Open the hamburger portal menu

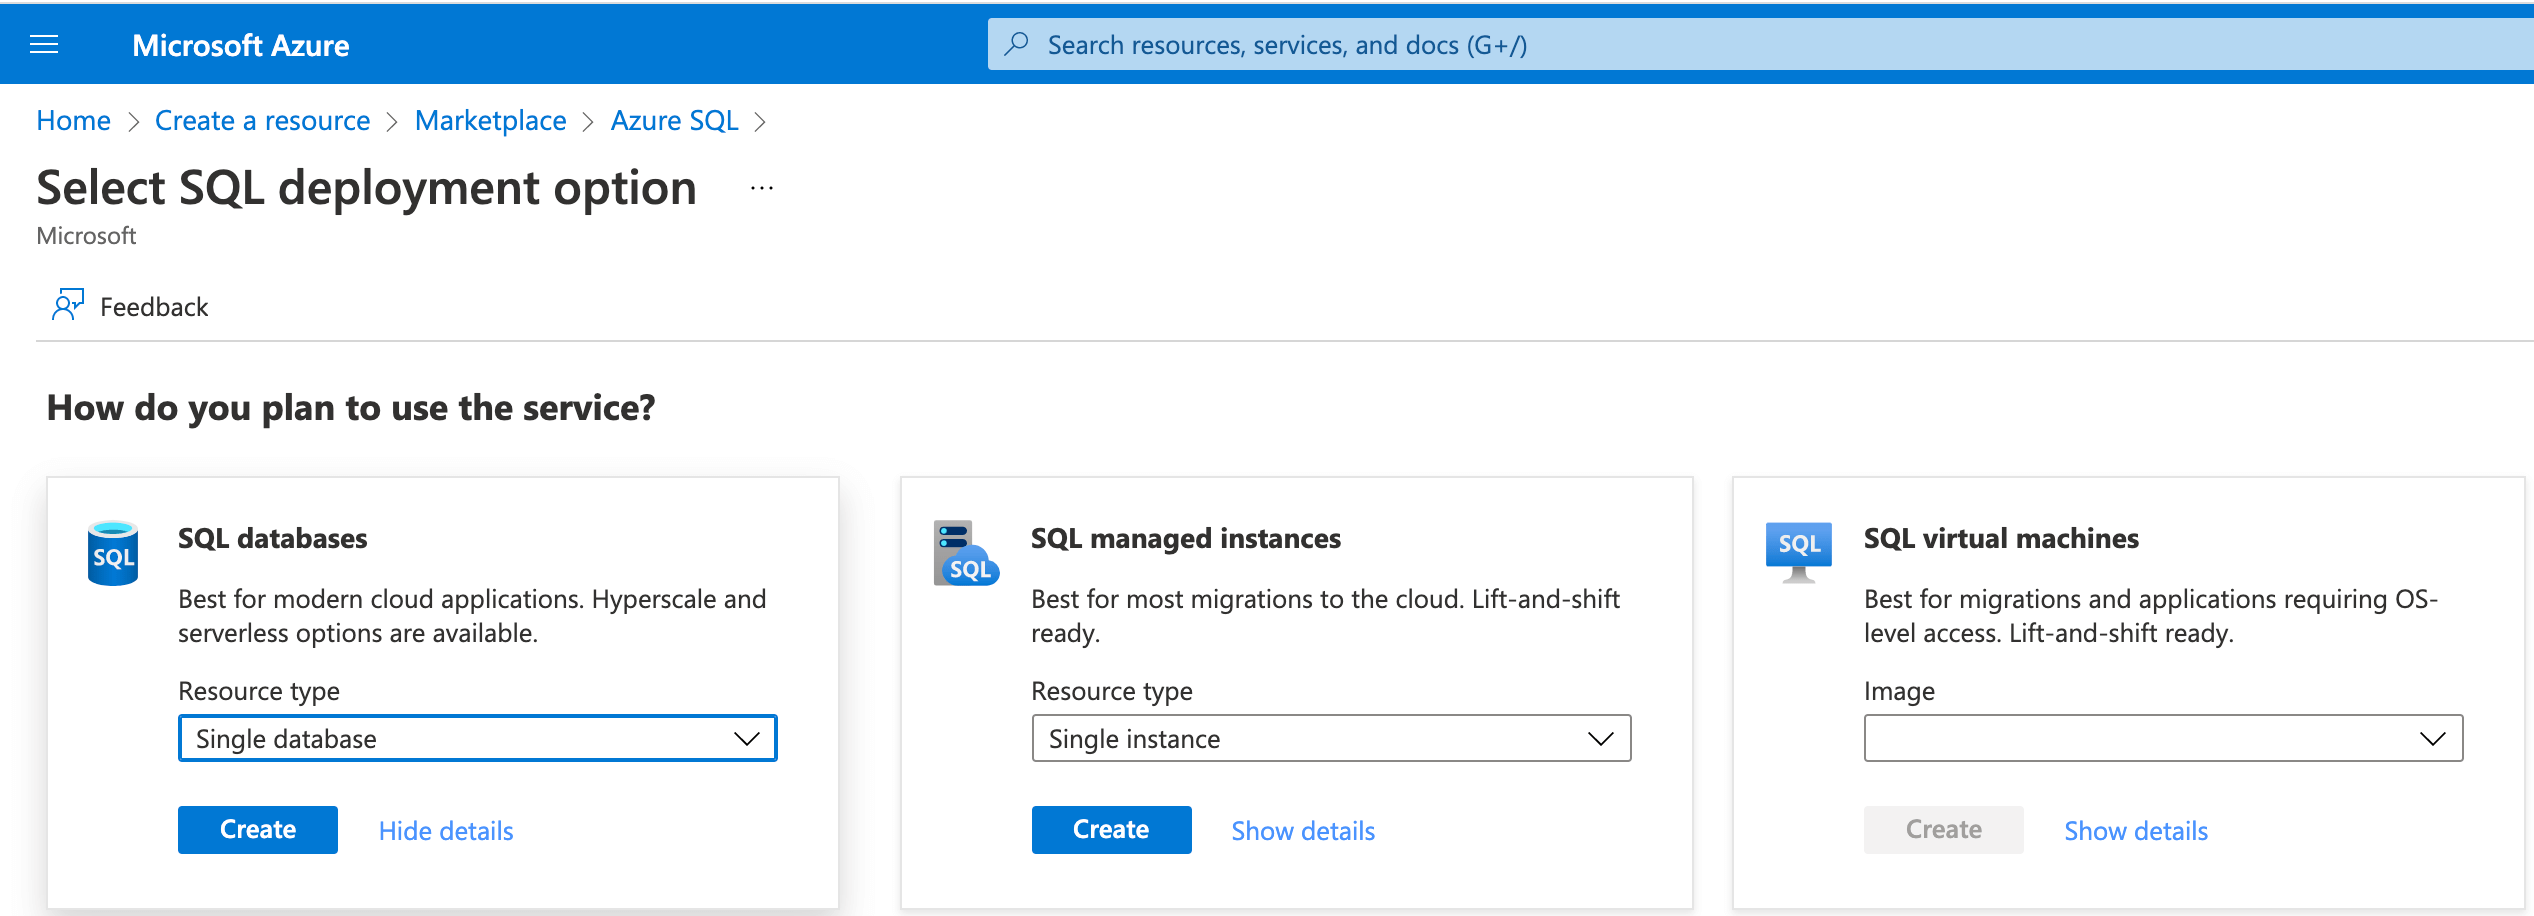(44, 45)
